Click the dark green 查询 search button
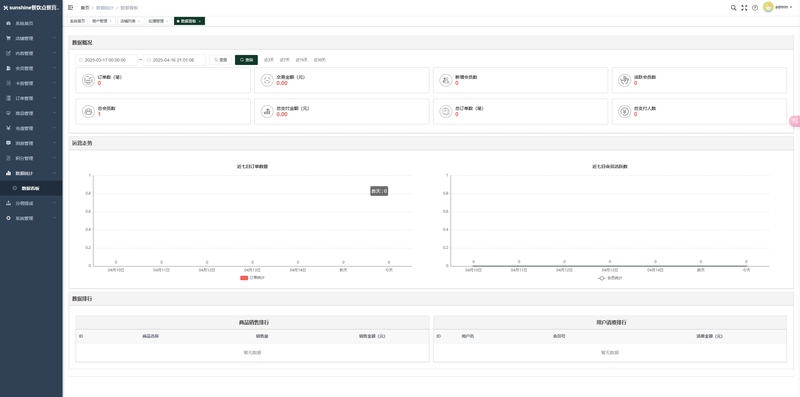This screenshot has height=397, width=800. coord(246,60)
